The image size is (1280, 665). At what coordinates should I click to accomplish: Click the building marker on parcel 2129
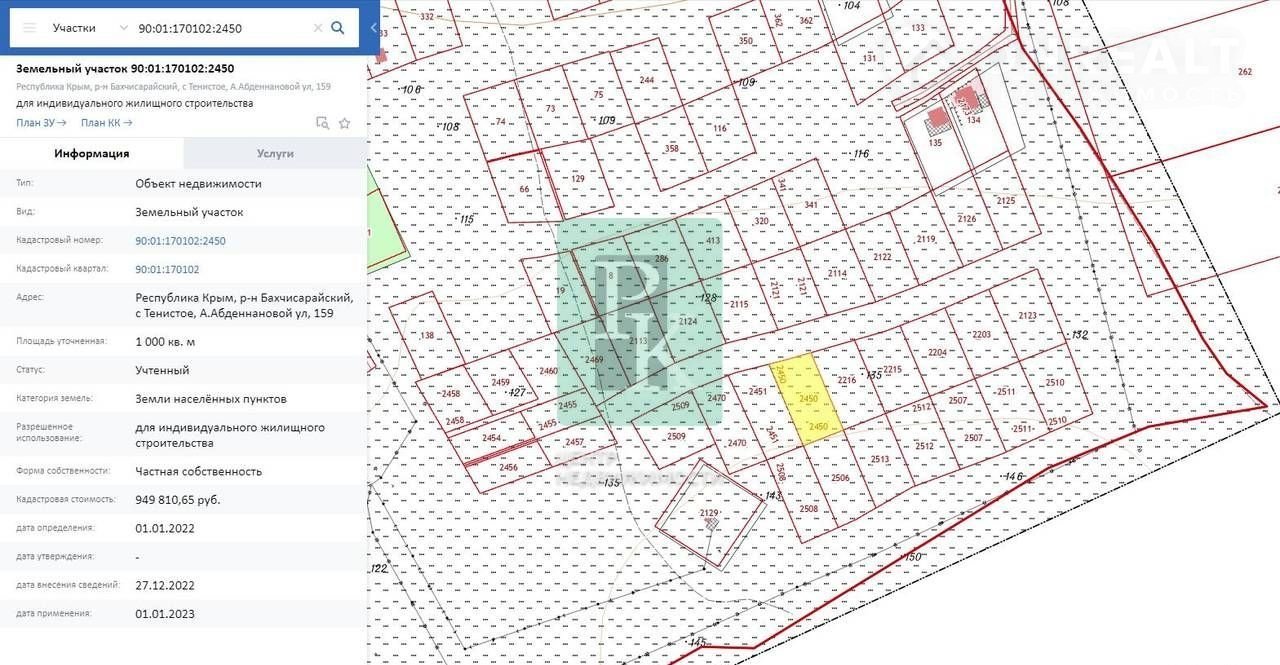[x=711, y=520]
